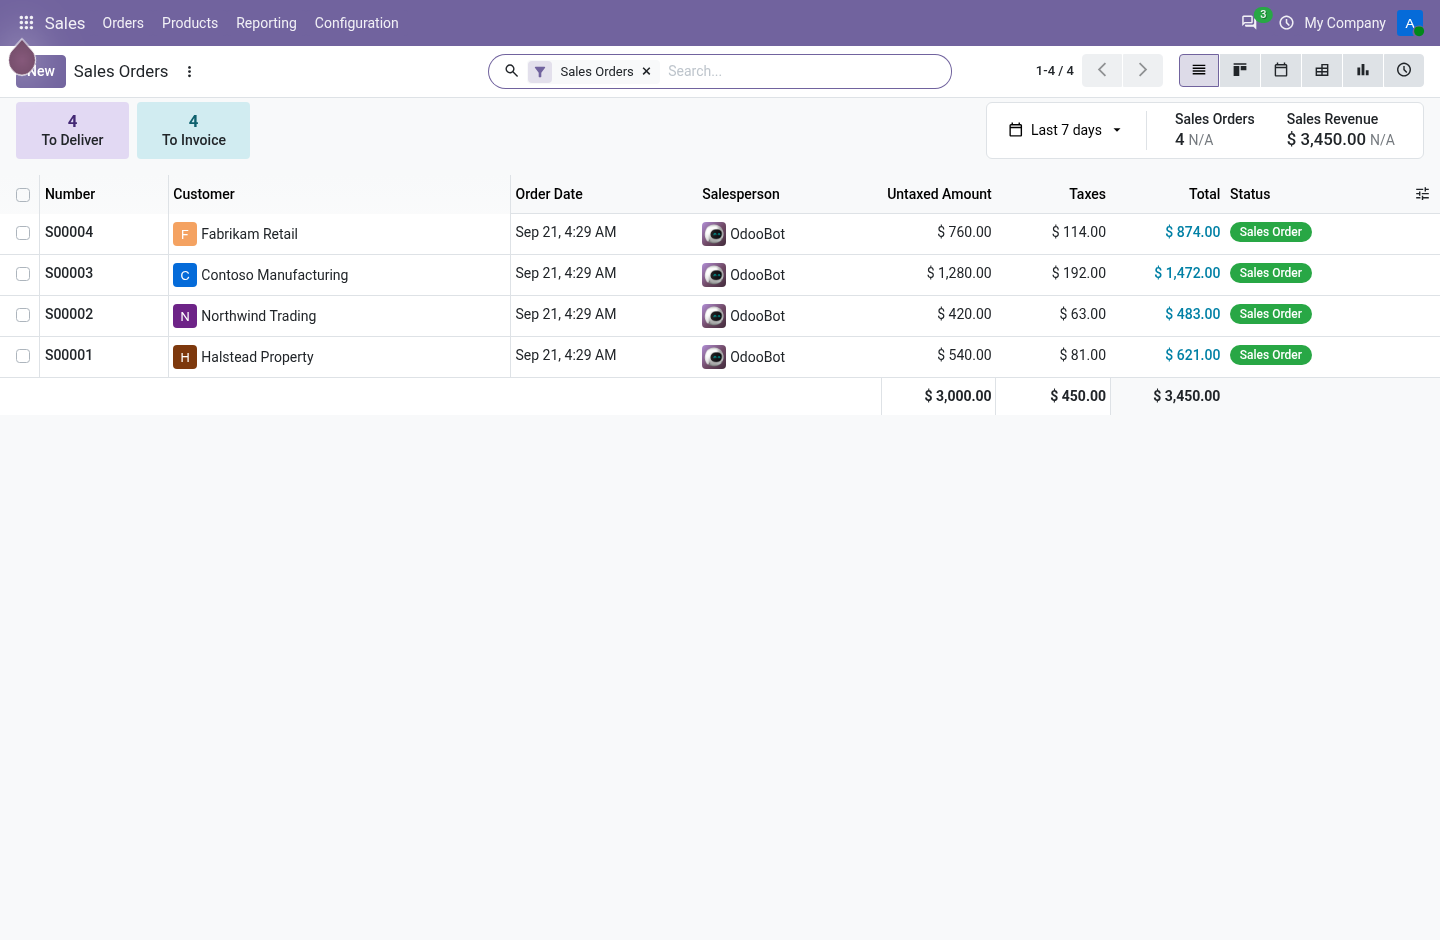
Task: Remove the Sales Orders filter facet
Action: pos(647,72)
